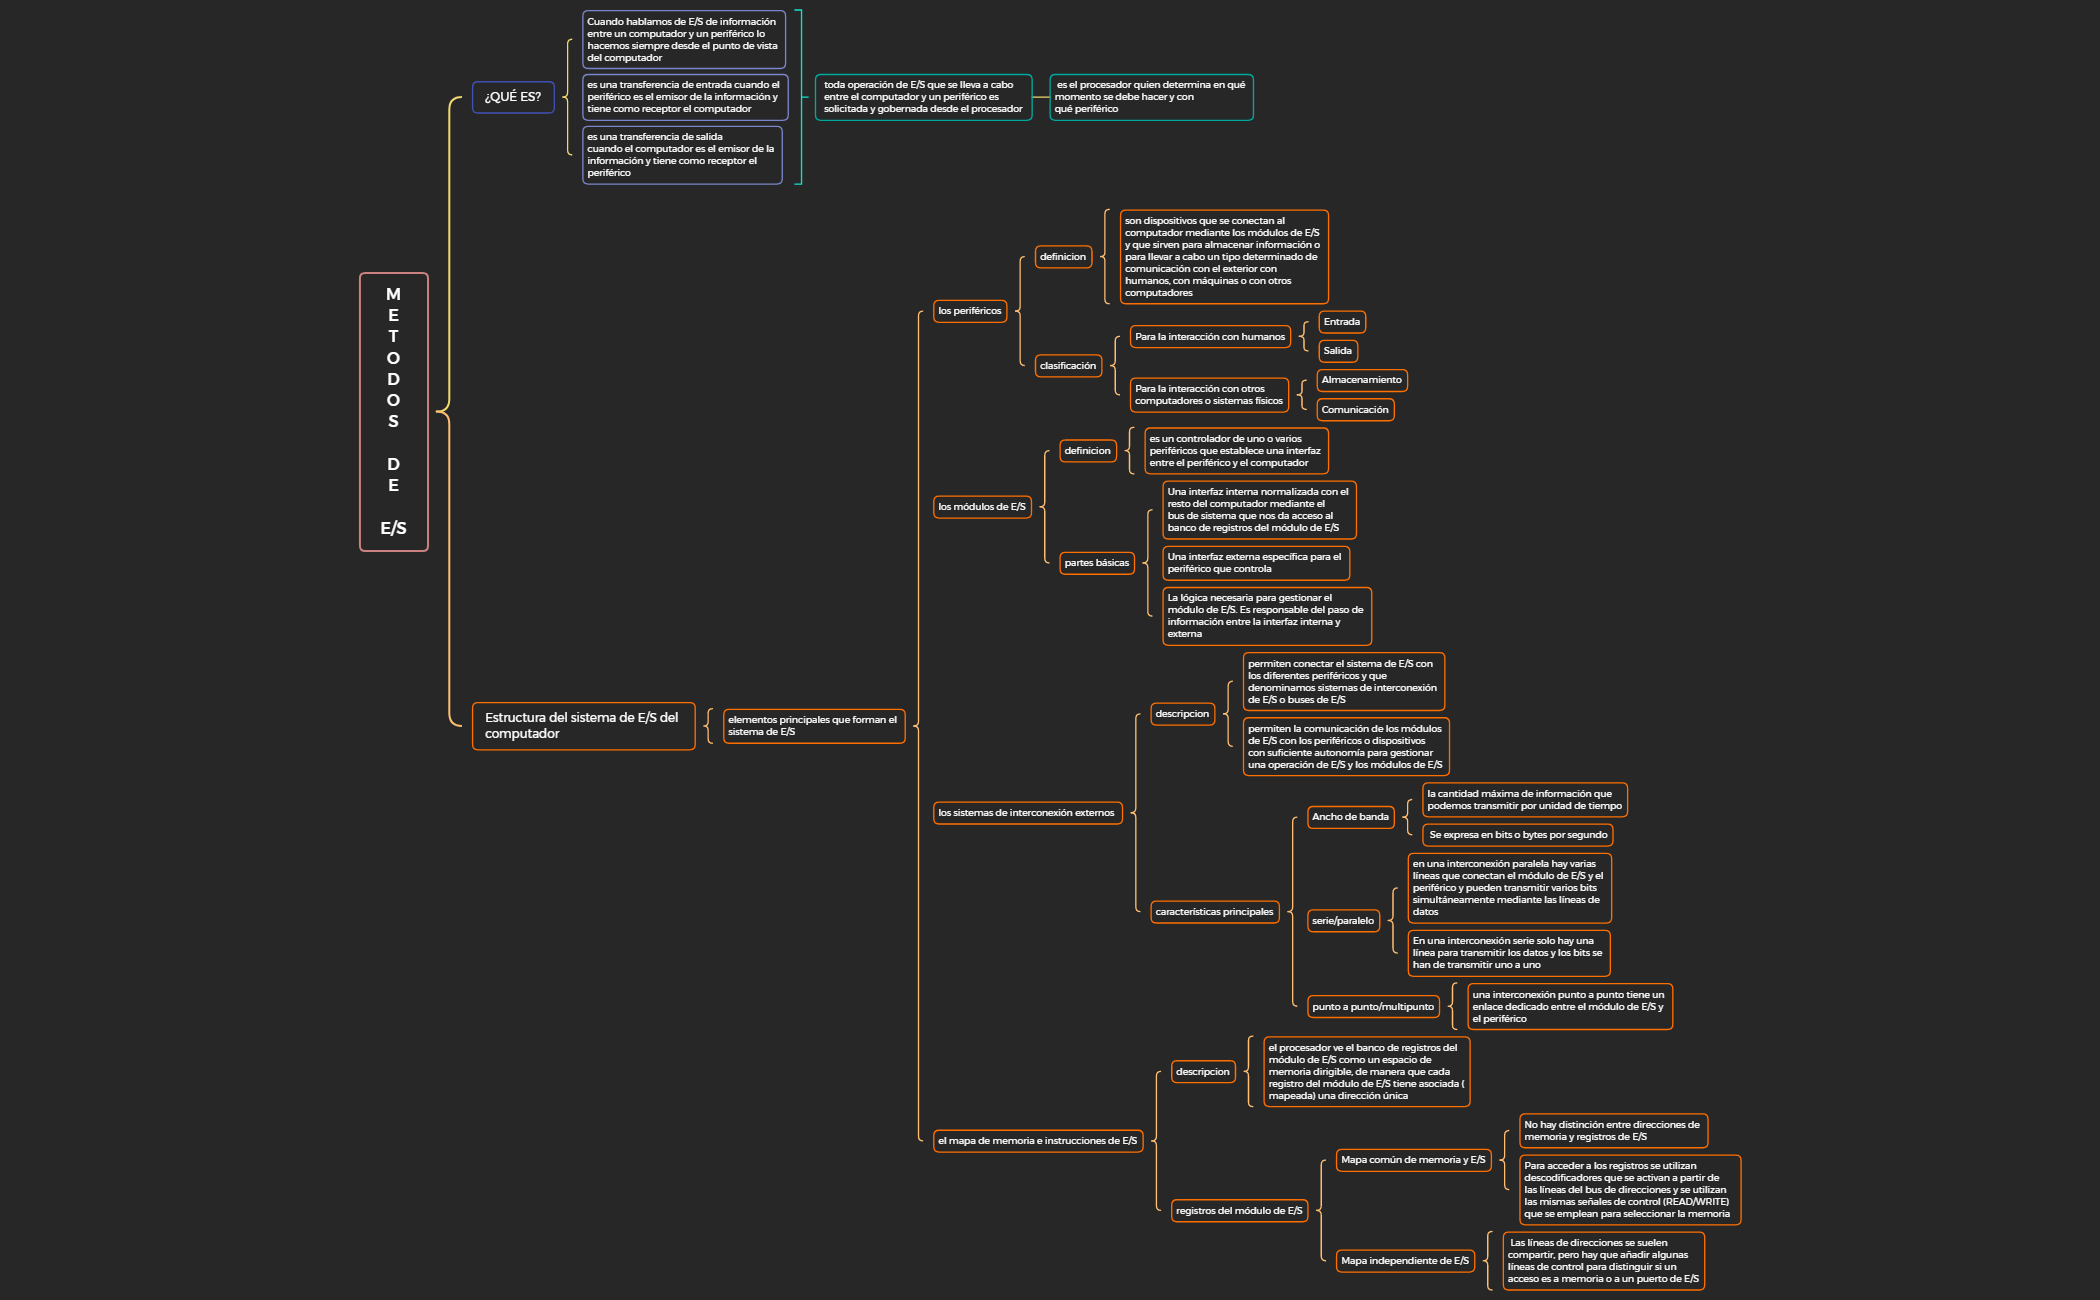This screenshot has height=1300, width=2100.
Task: Click the 'registros del módulo de E/S' node
Action: [1238, 1211]
